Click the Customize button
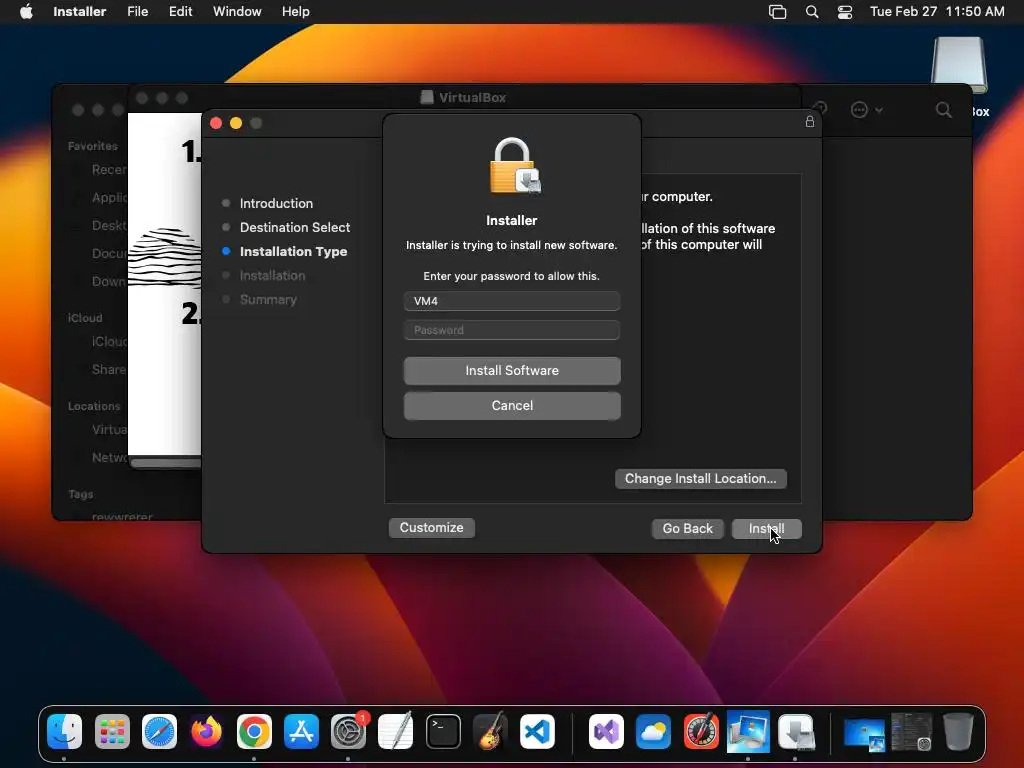Viewport: 1024px width, 768px height. pos(431,528)
